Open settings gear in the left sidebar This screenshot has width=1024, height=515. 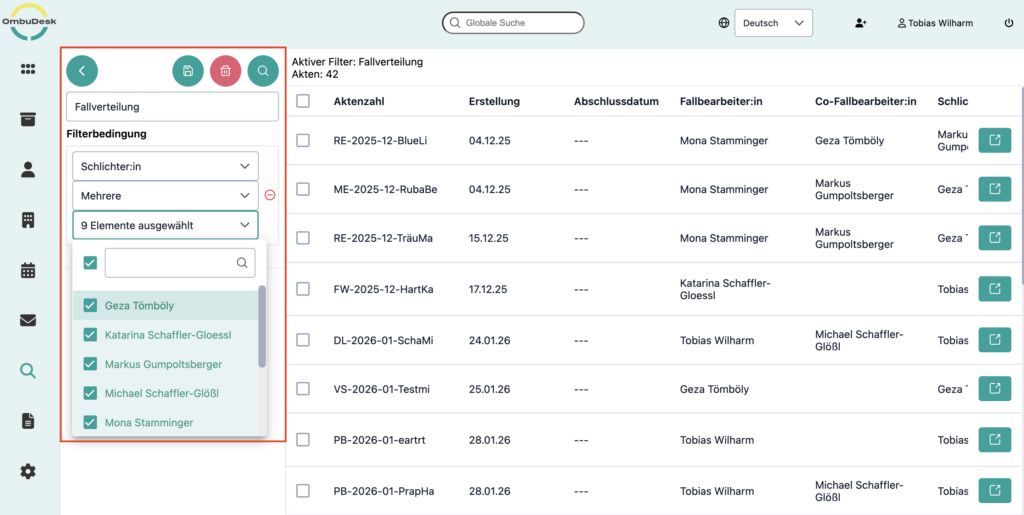[x=28, y=471]
